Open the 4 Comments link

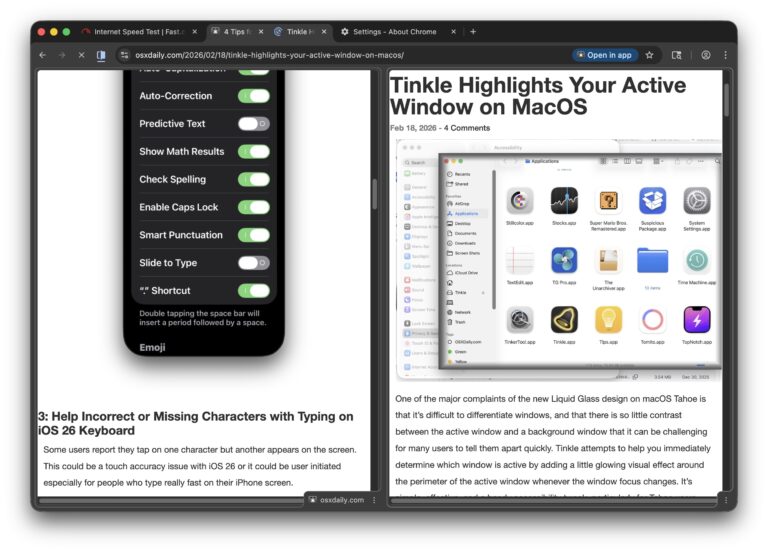(467, 128)
